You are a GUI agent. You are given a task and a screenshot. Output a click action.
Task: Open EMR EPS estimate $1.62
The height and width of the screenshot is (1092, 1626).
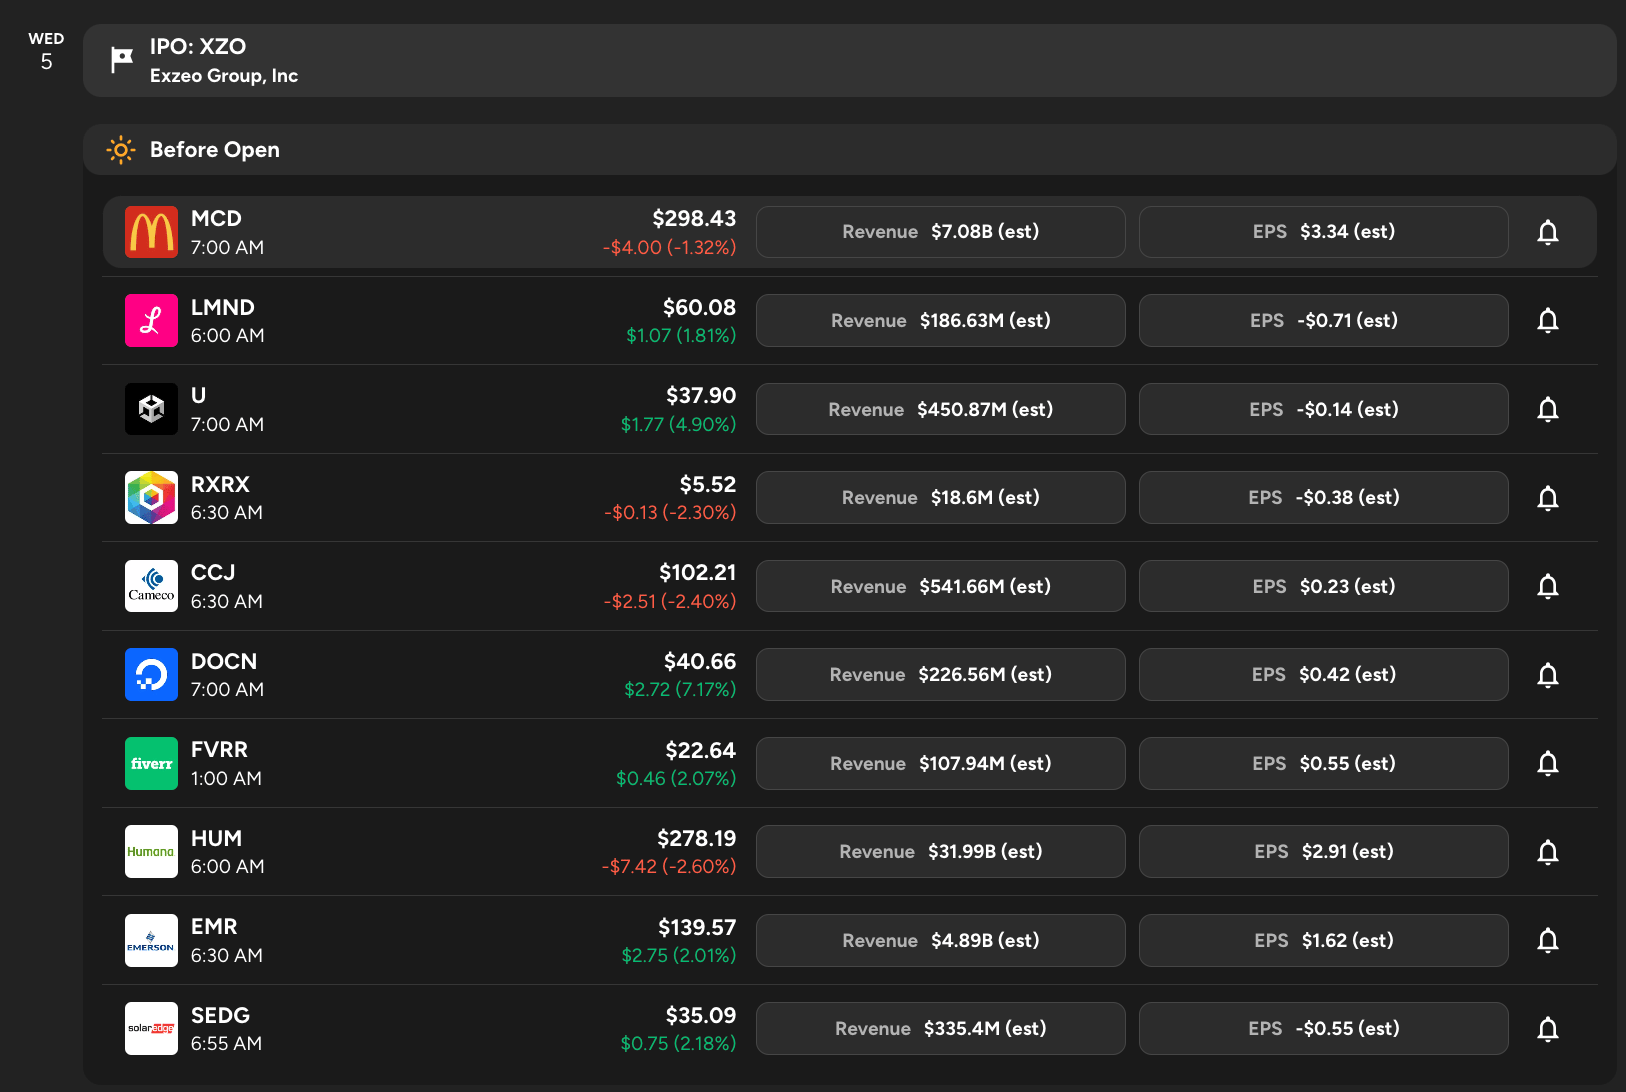coord(1324,940)
